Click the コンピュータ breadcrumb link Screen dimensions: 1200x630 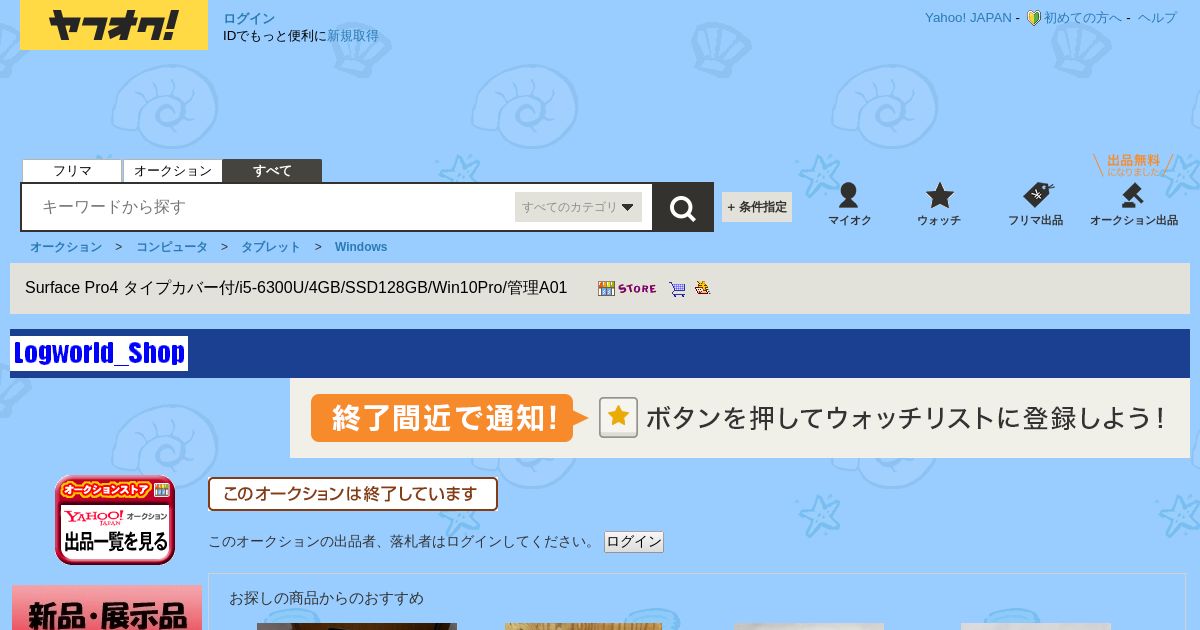[172, 247]
